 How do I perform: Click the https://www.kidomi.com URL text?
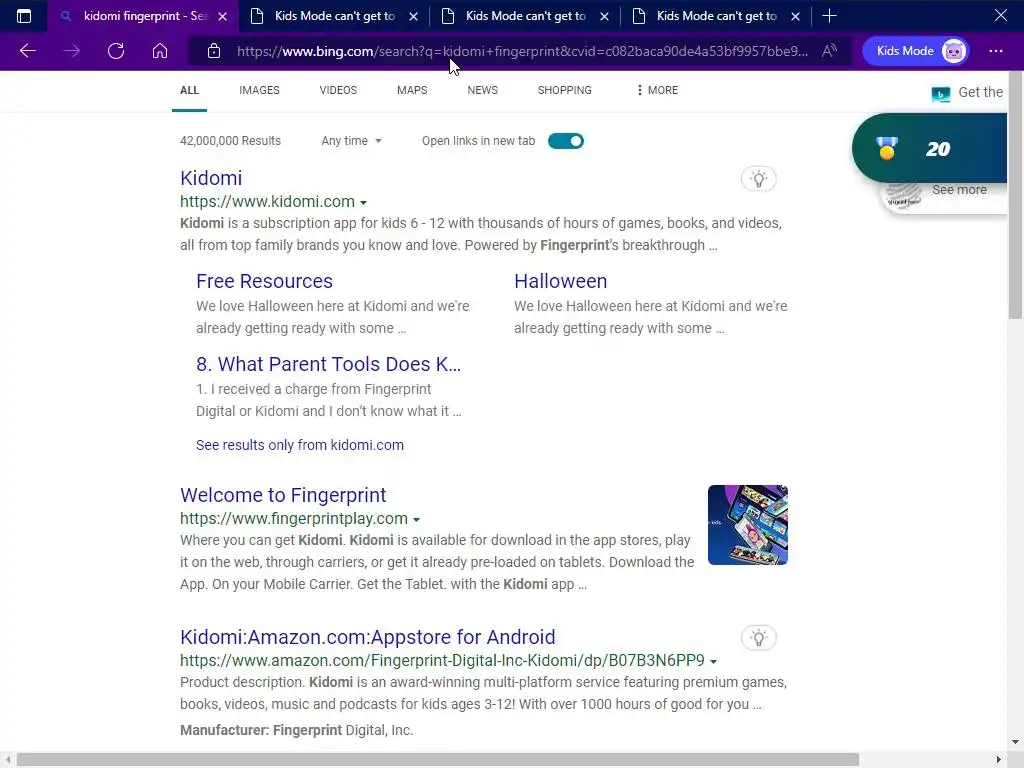coord(268,202)
